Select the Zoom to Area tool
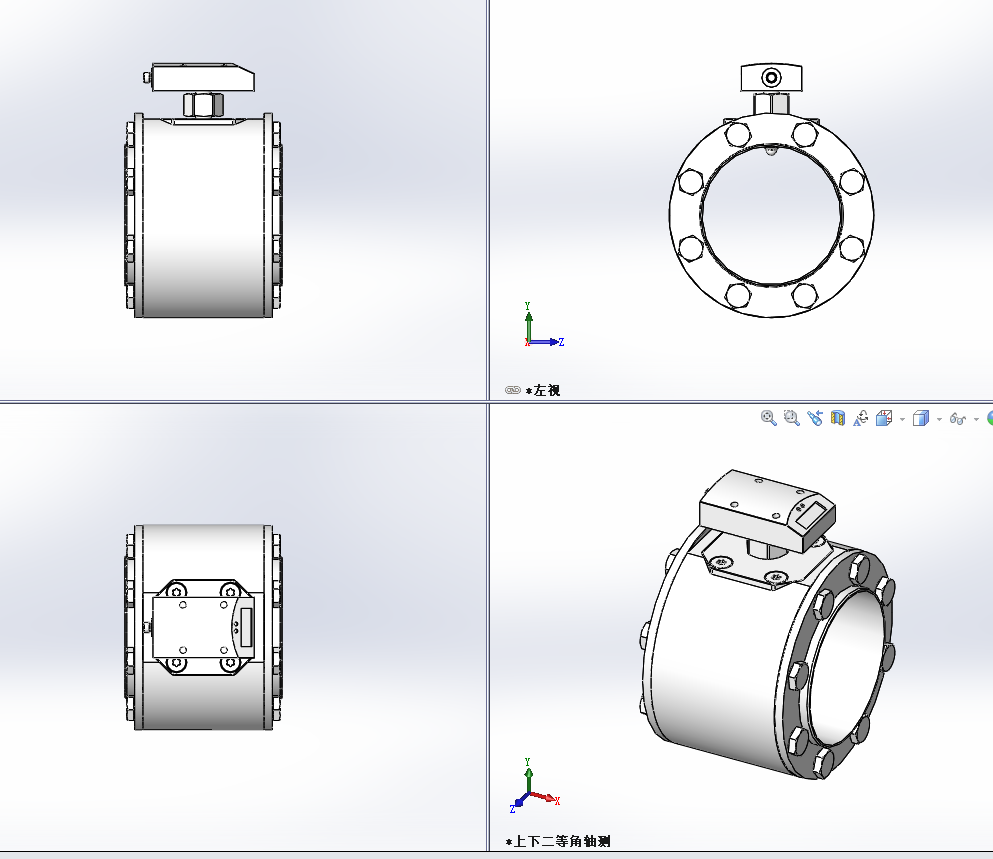993x859 pixels. click(792, 418)
